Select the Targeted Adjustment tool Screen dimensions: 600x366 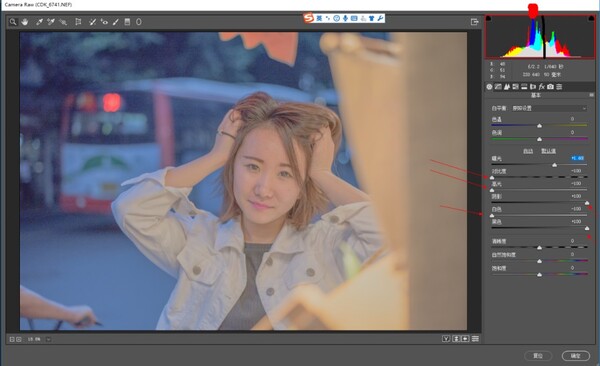tap(63, 22)
